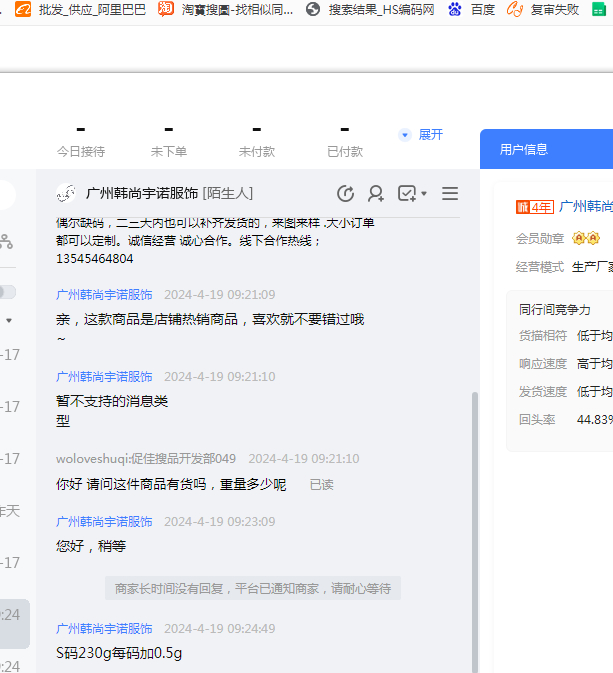Select the conversation item ending :24 in left list
Viewport: 613px width, 673px height.
tap(14, 614)
